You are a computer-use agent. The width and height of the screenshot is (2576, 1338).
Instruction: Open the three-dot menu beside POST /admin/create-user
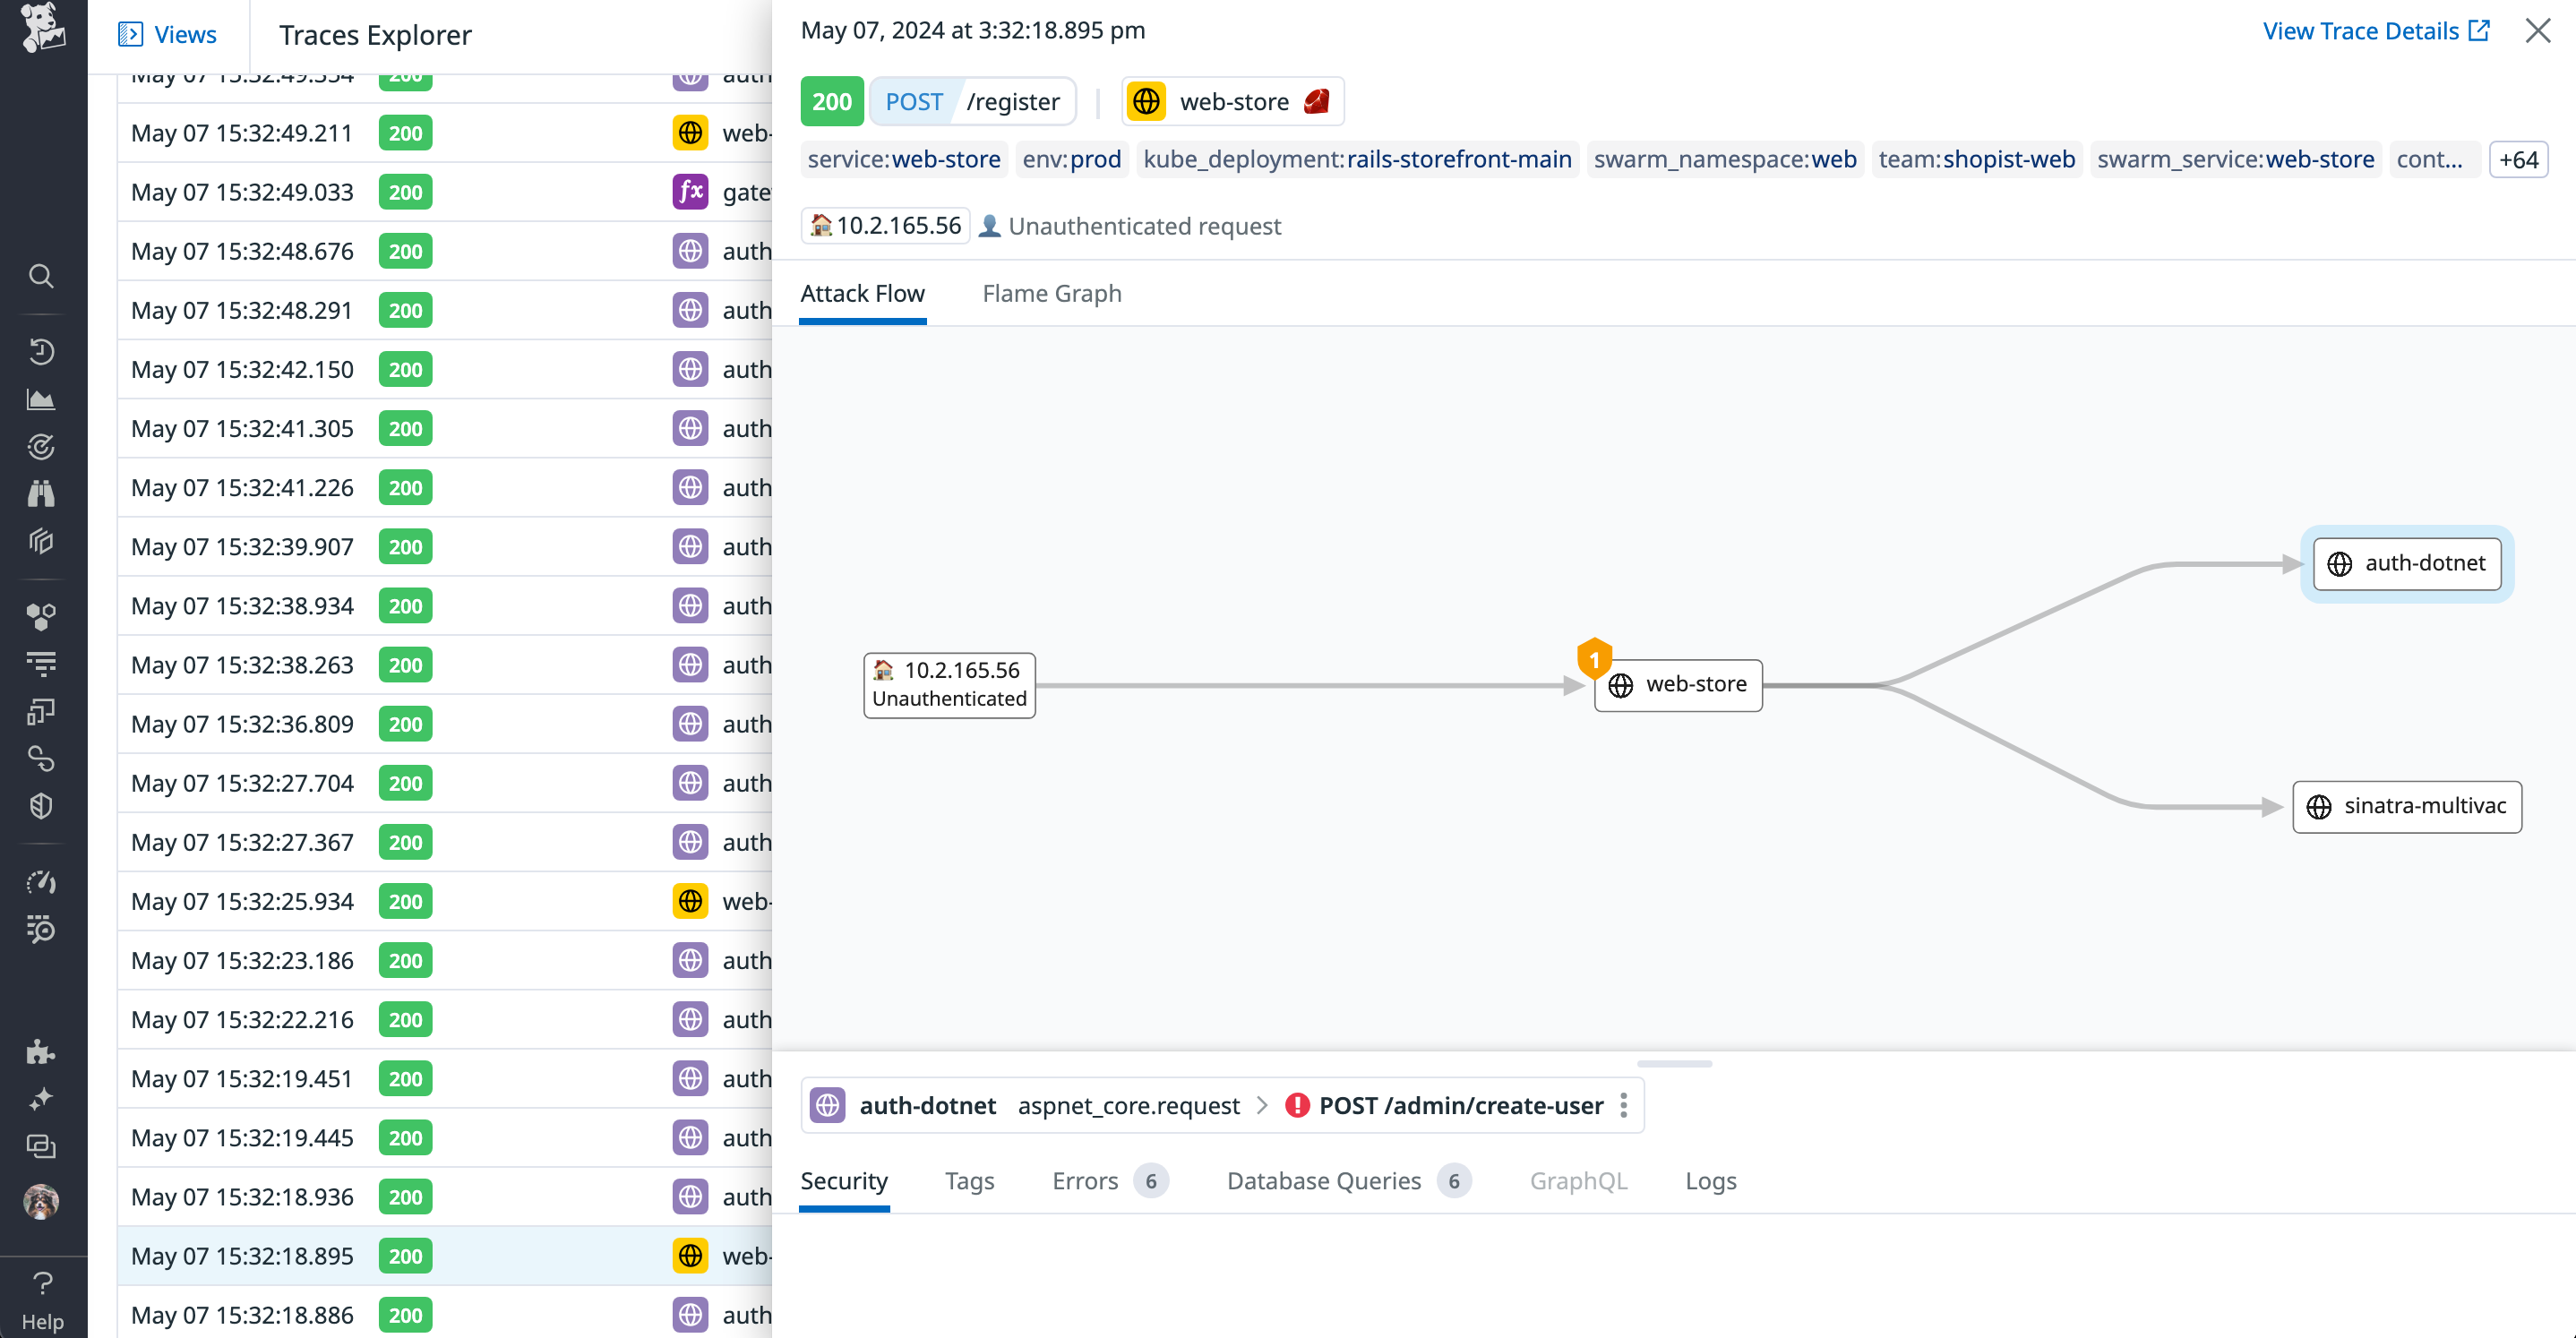1623,1105
